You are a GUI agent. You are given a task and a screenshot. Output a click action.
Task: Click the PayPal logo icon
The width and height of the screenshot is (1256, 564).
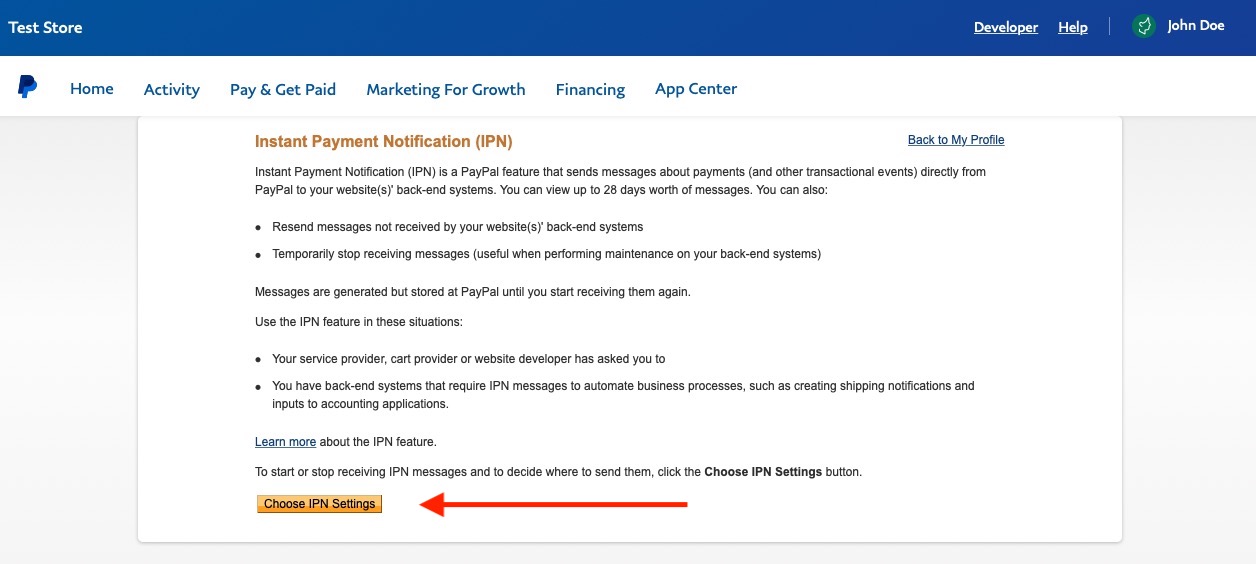pos(28,87)
